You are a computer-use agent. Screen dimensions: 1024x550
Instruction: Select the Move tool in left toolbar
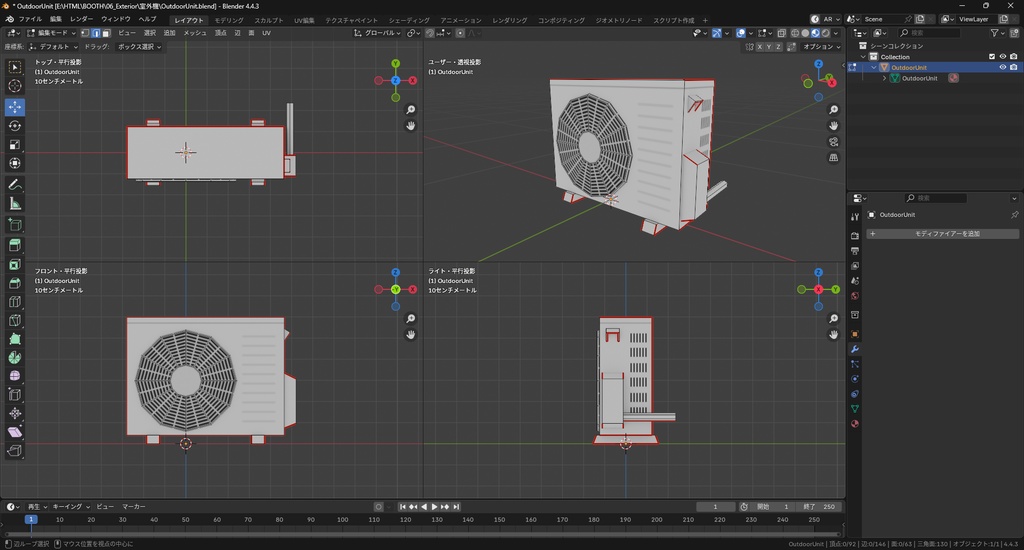[15, 106]
